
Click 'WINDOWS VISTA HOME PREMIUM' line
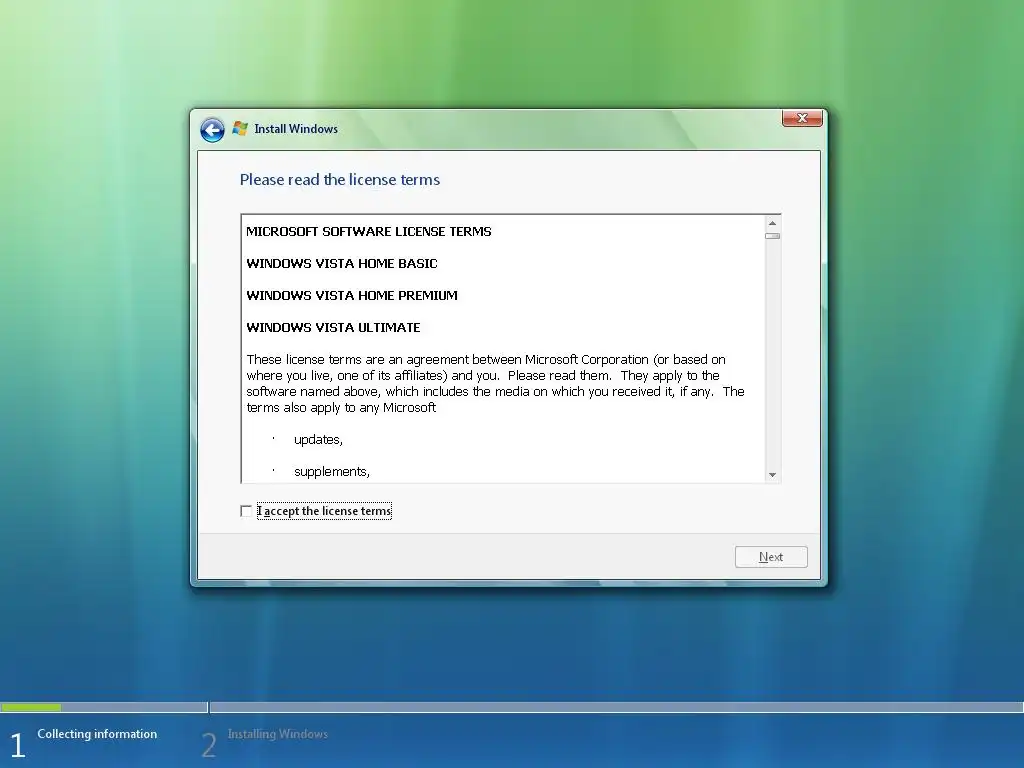(x=352, y=296)
